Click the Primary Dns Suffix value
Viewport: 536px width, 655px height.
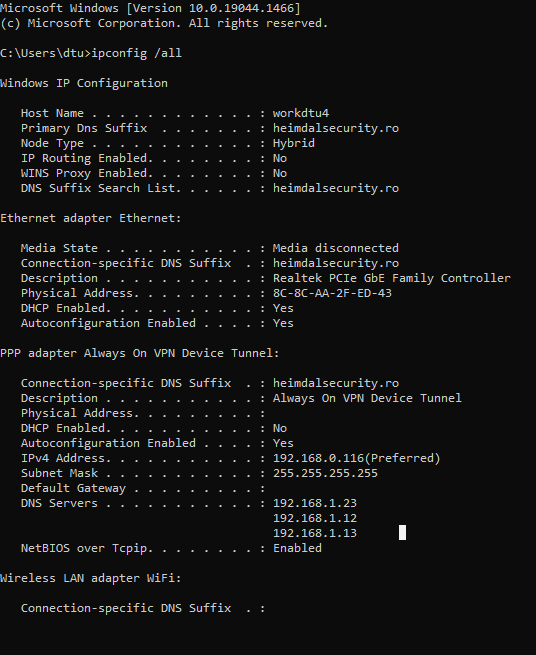coord(336,128)
